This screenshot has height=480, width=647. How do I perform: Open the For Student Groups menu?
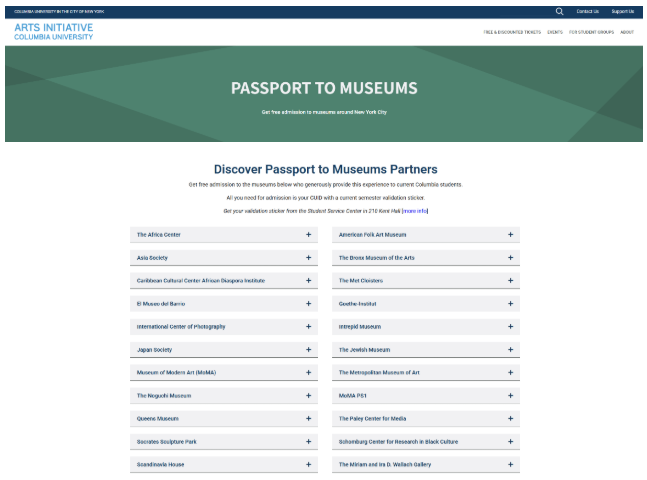click(x=591, y=32)
